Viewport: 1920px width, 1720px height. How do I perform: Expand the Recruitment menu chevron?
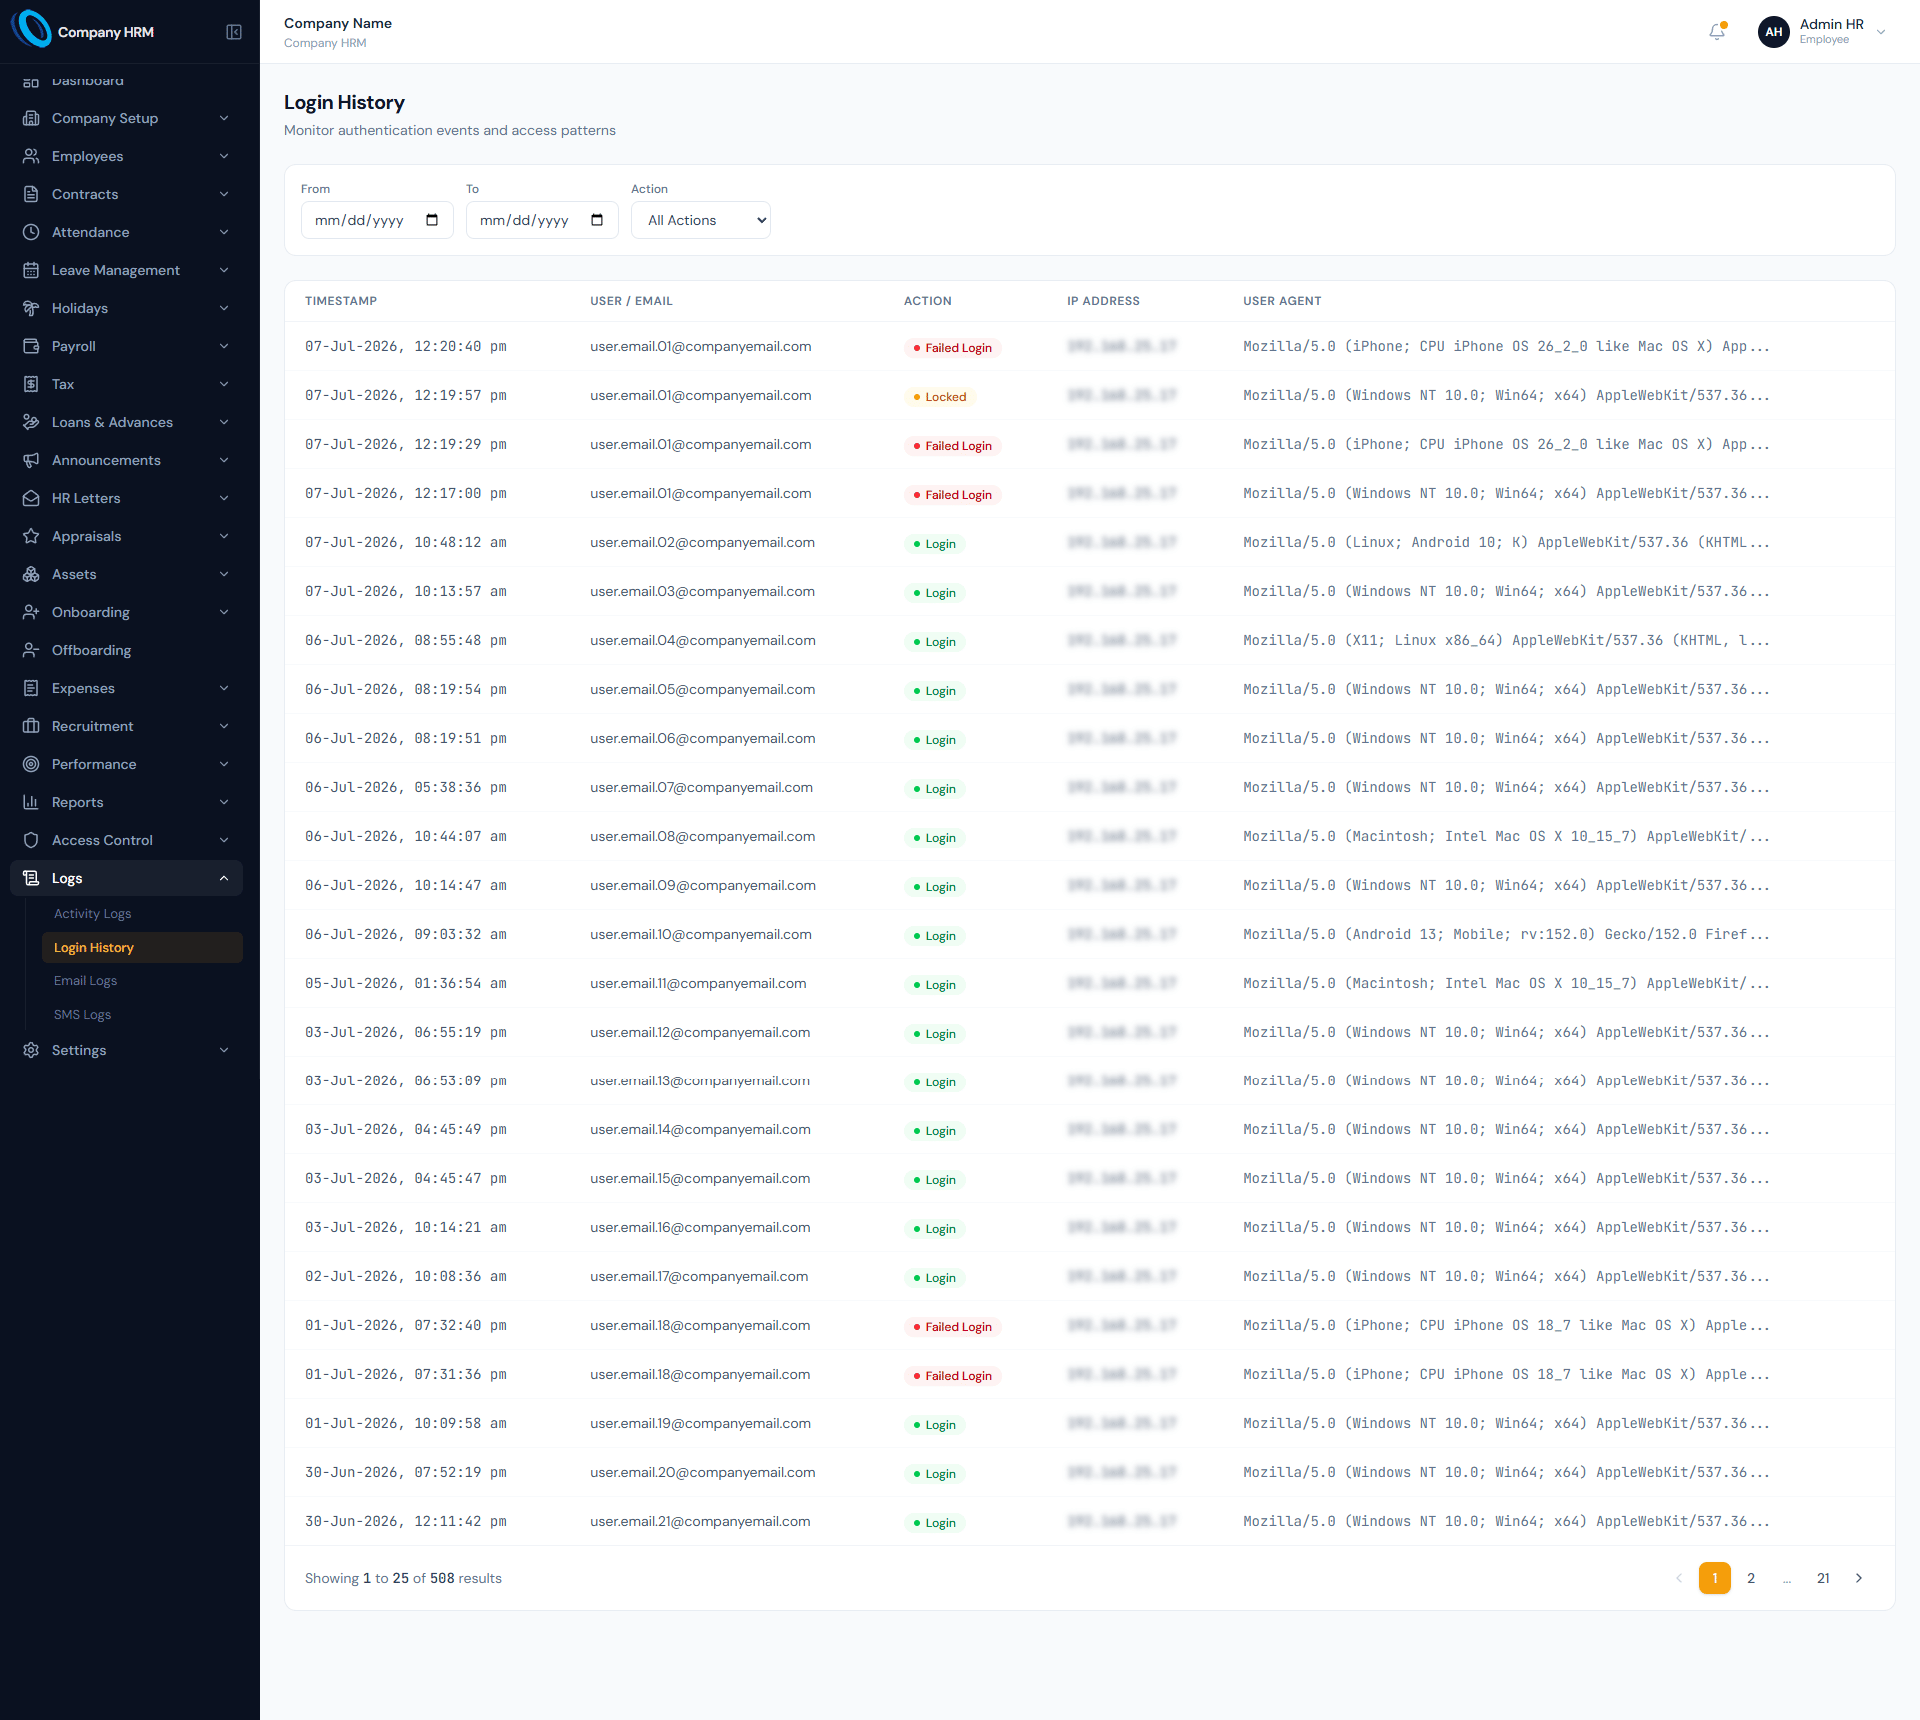pos(224,726)
